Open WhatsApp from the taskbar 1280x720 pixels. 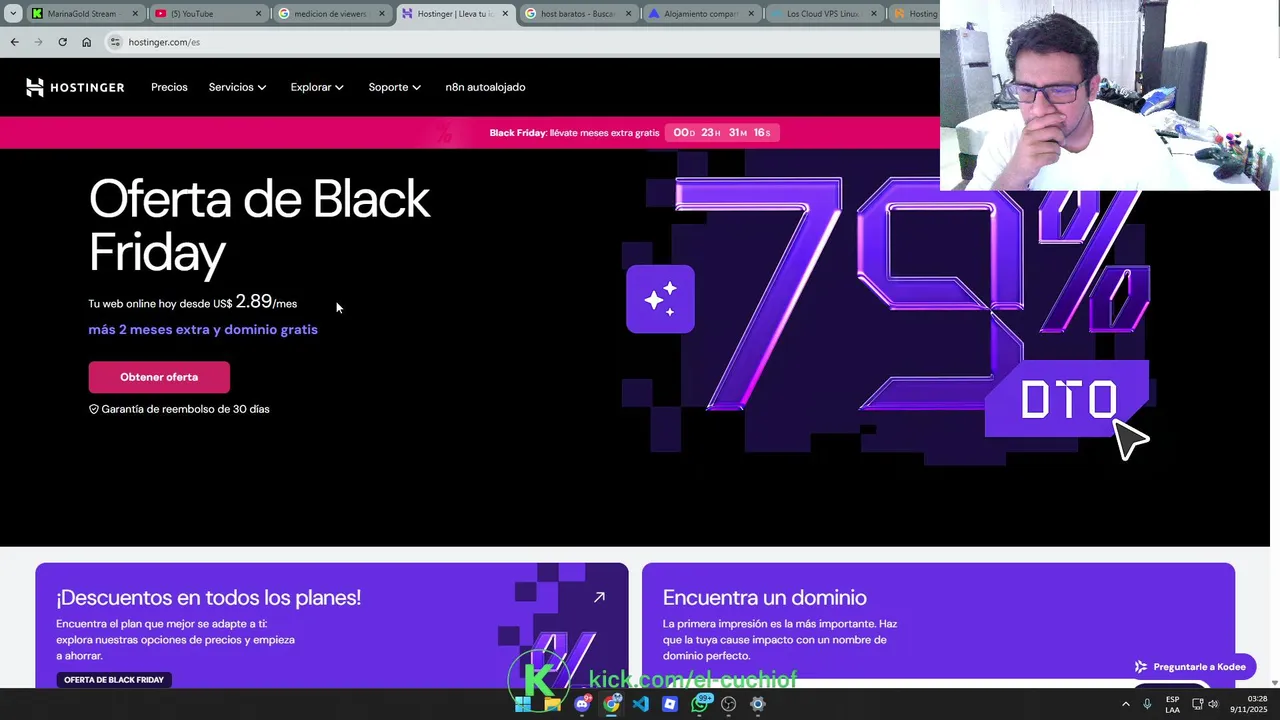point(700,704)
